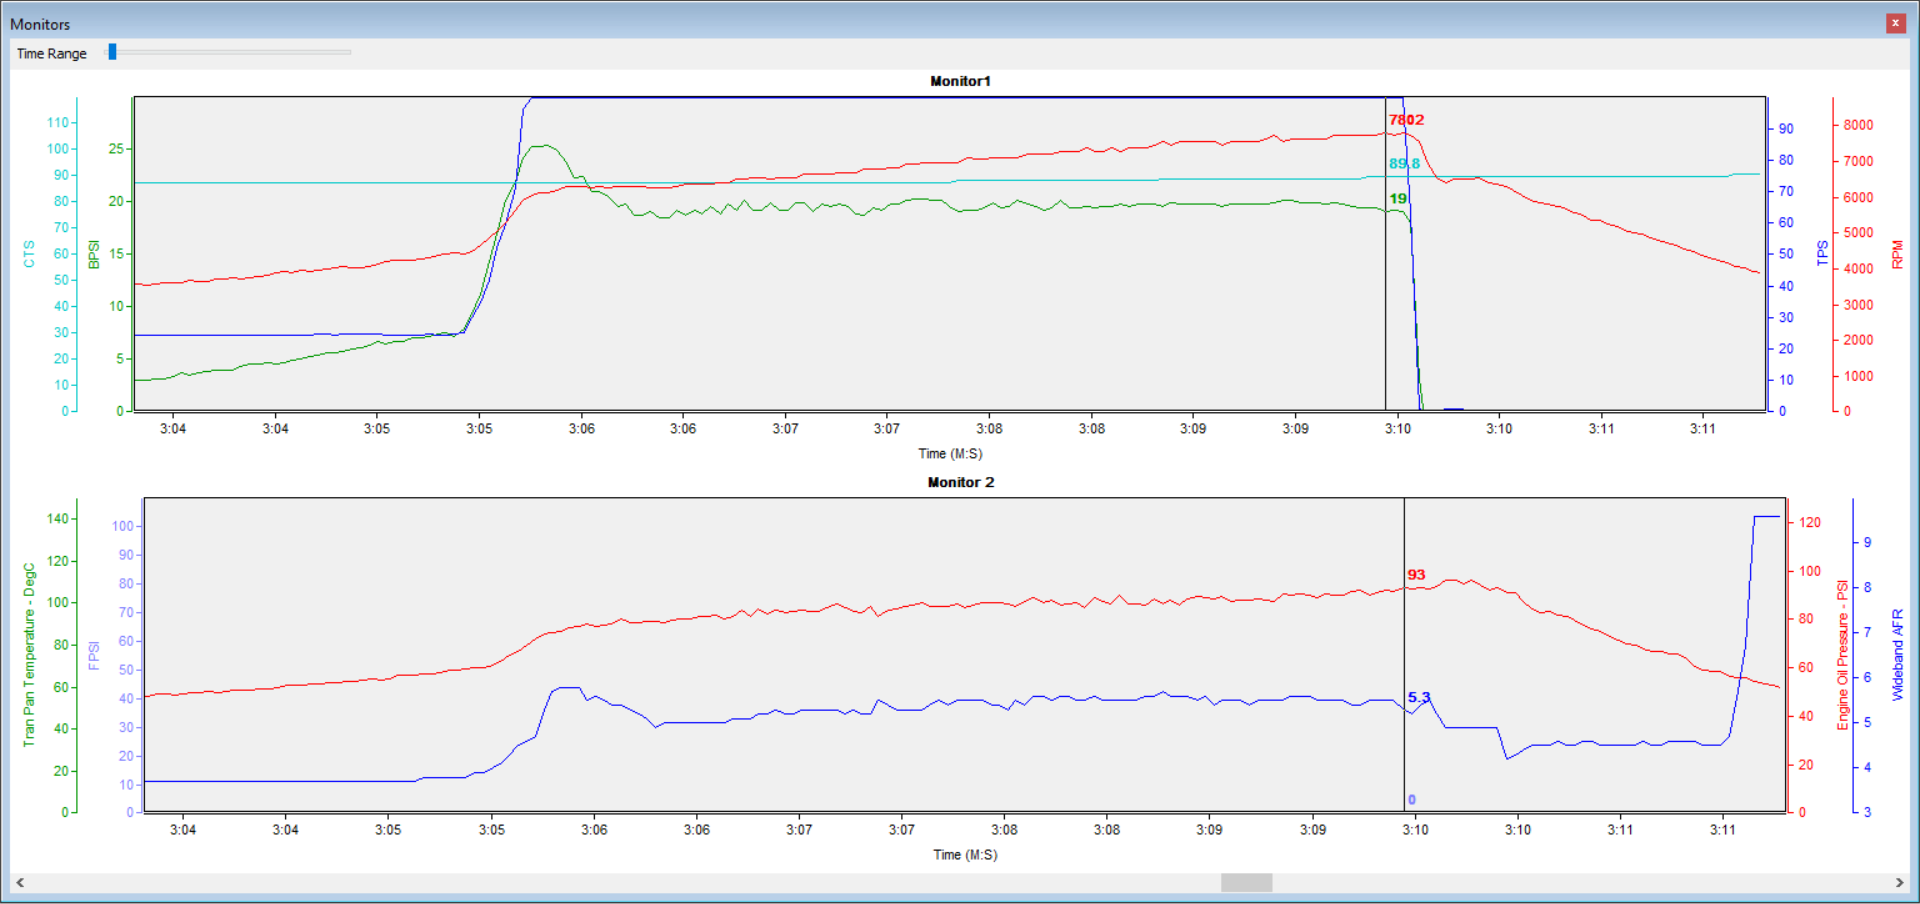Viewport: 1920px width, 904px height.
Task: Select the FPSI axis label
Action: click(x=94, y=655)
